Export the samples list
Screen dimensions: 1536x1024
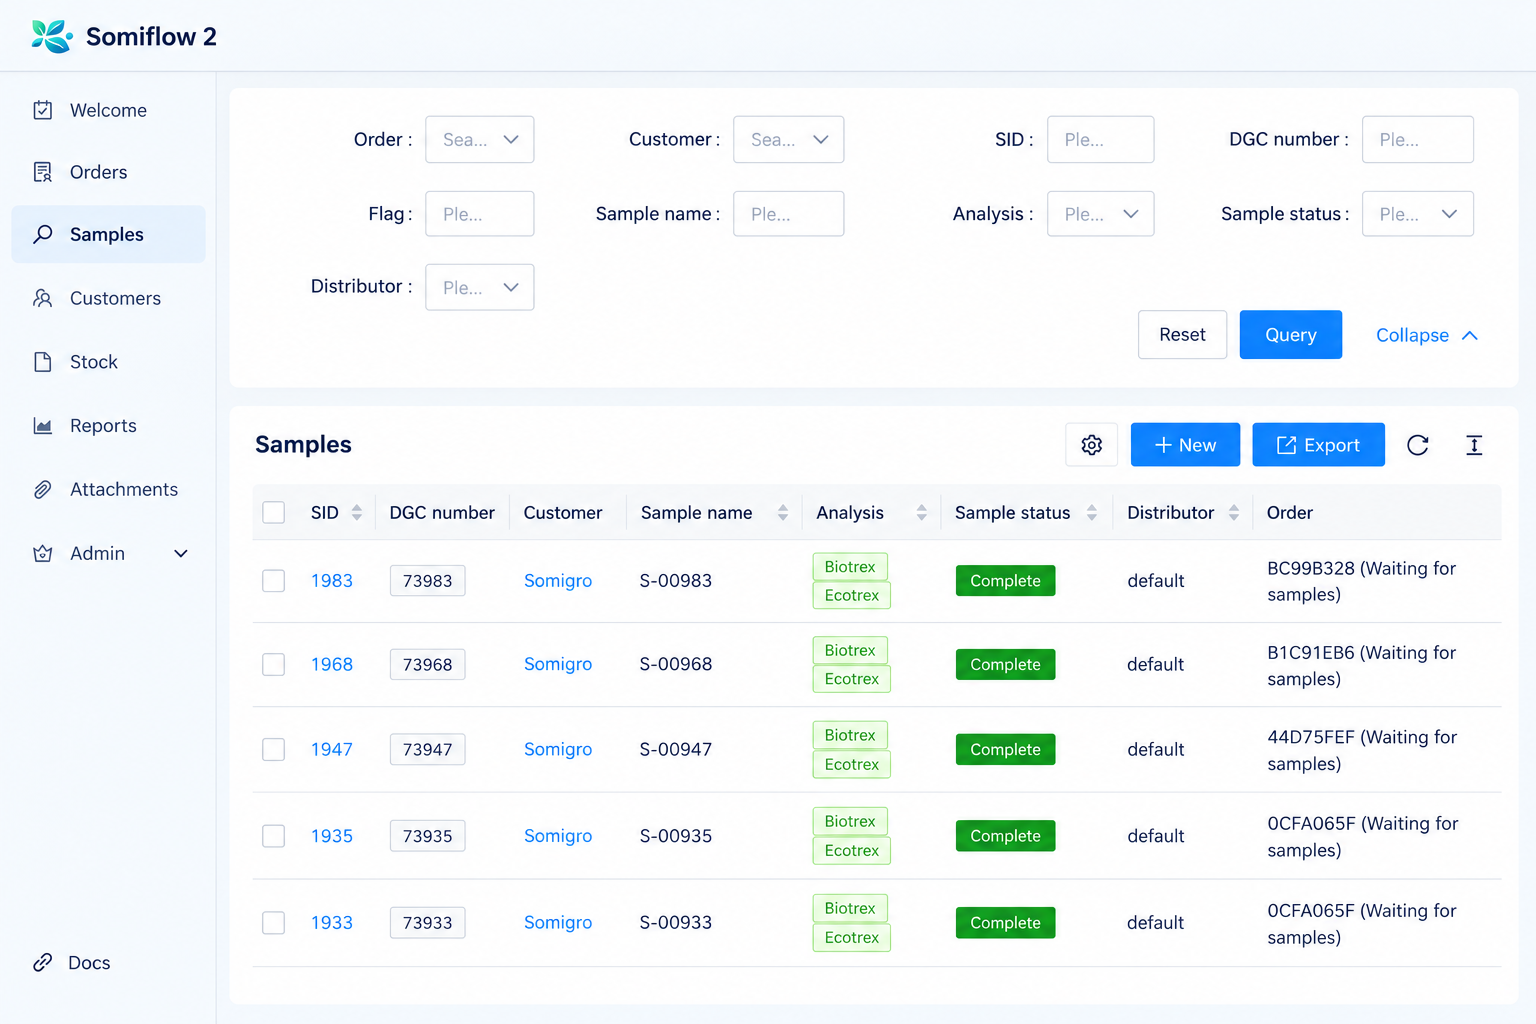pos(1318,445)
